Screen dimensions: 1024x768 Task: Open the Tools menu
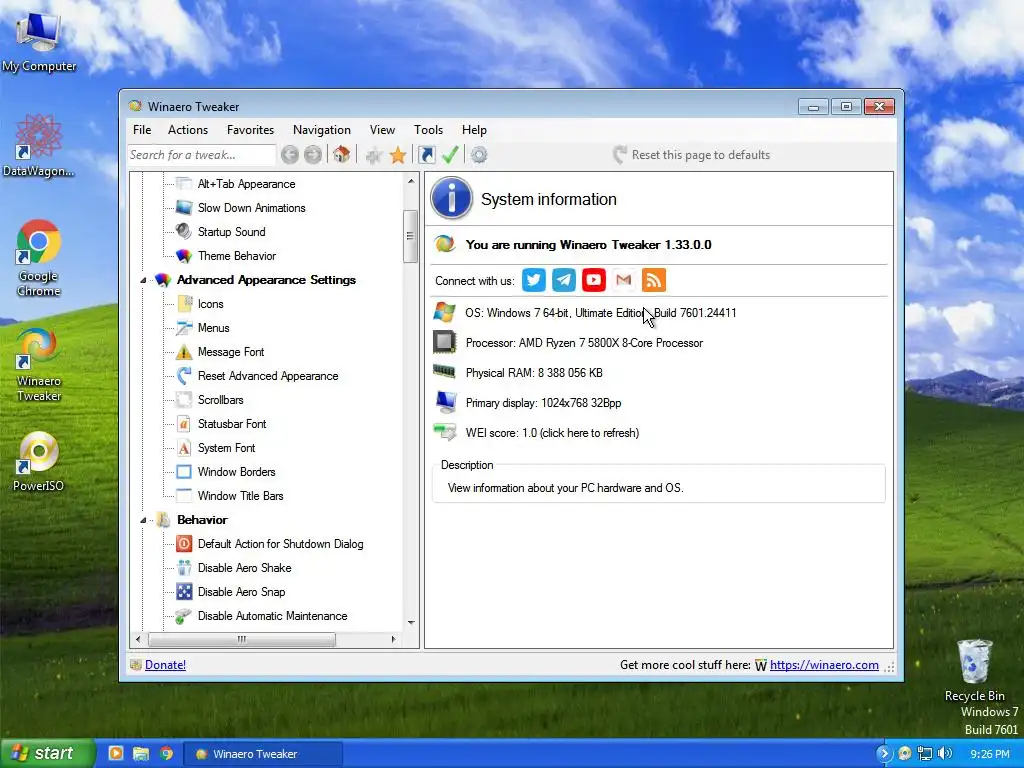428,130
